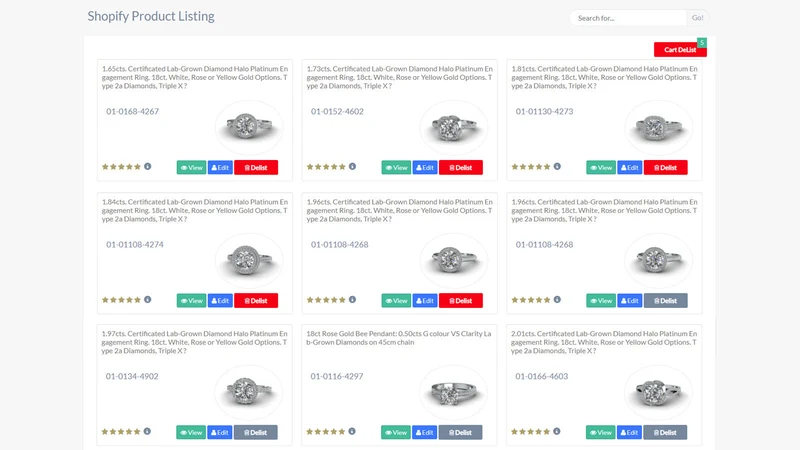Click the info icon on the 1.97cts ring card
The image size is (800, 450).
(x=147, y=431)
